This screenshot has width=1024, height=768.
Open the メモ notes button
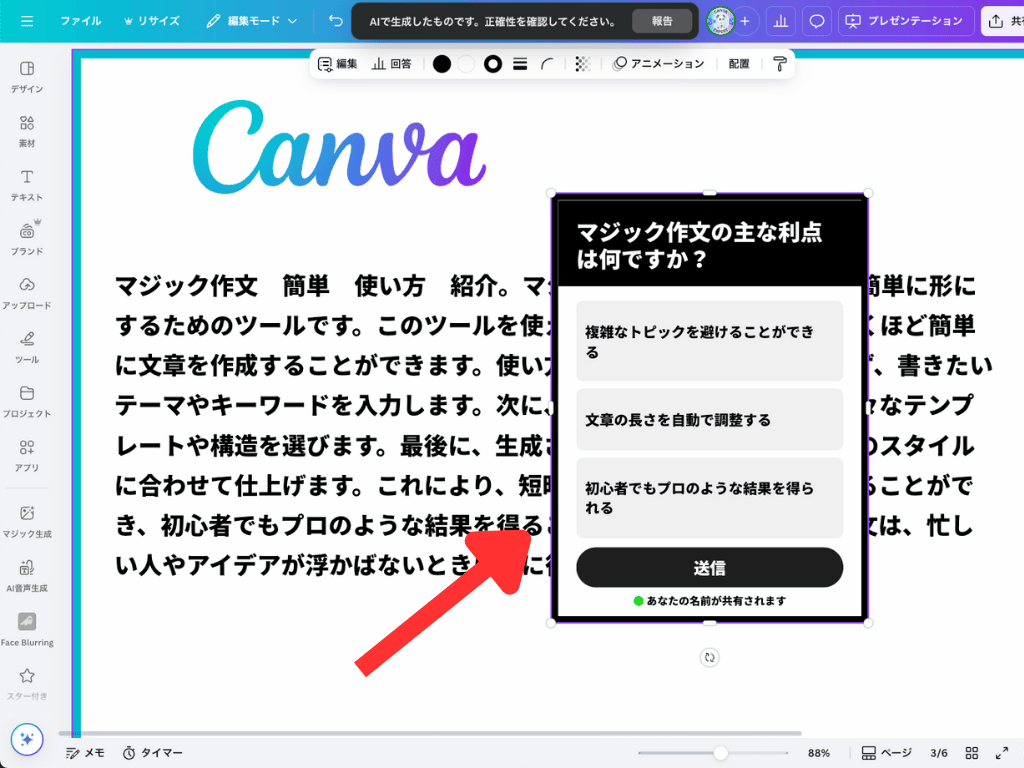[85, 753]
